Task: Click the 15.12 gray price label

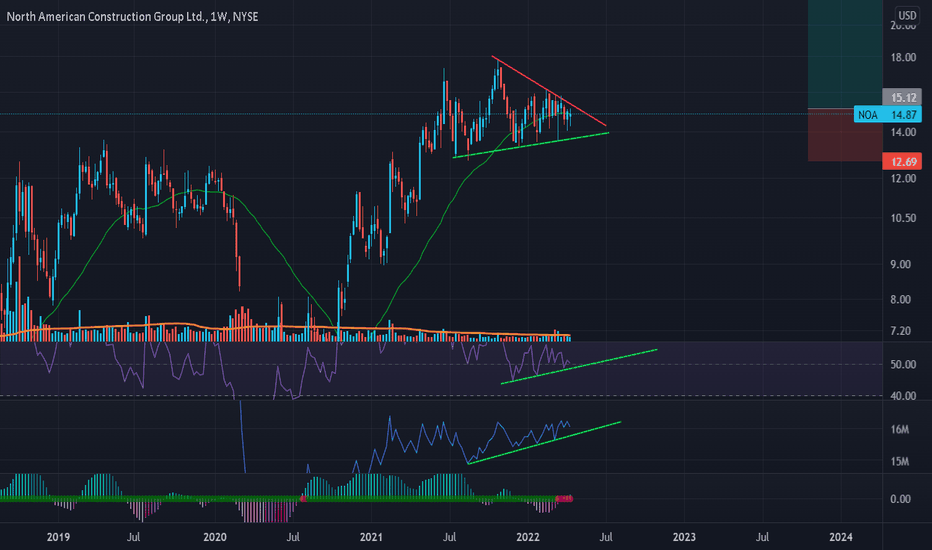Action: [902, 97]
